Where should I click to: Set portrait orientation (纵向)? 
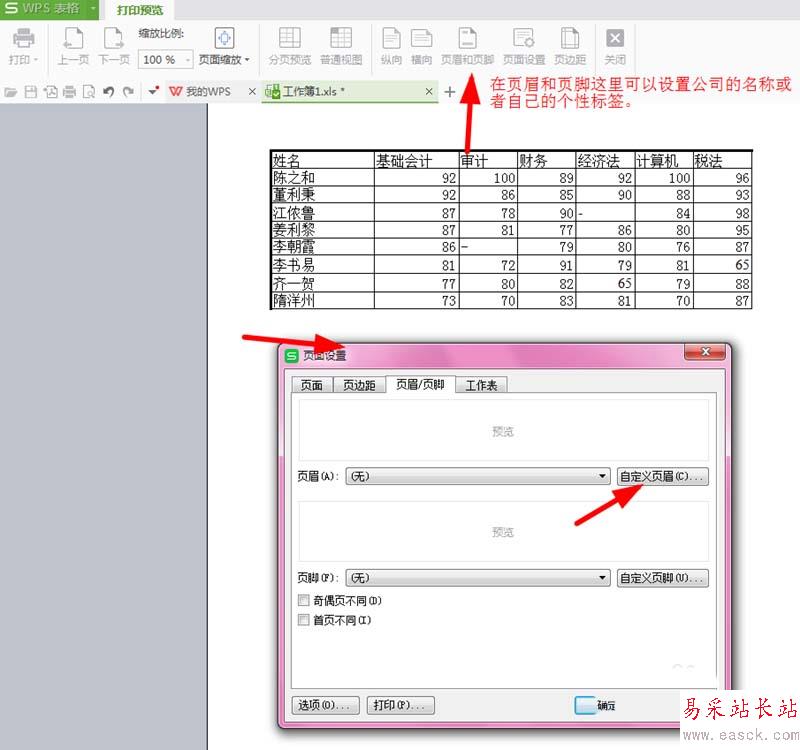[x=391, y=46]
